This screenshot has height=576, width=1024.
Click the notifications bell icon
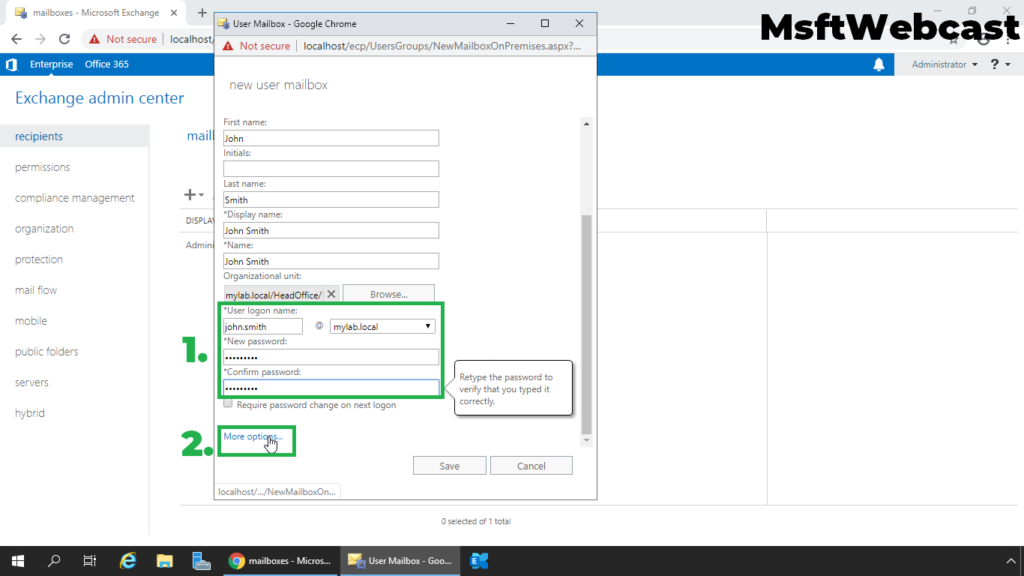pyautogui.click(x=878, y=64)
